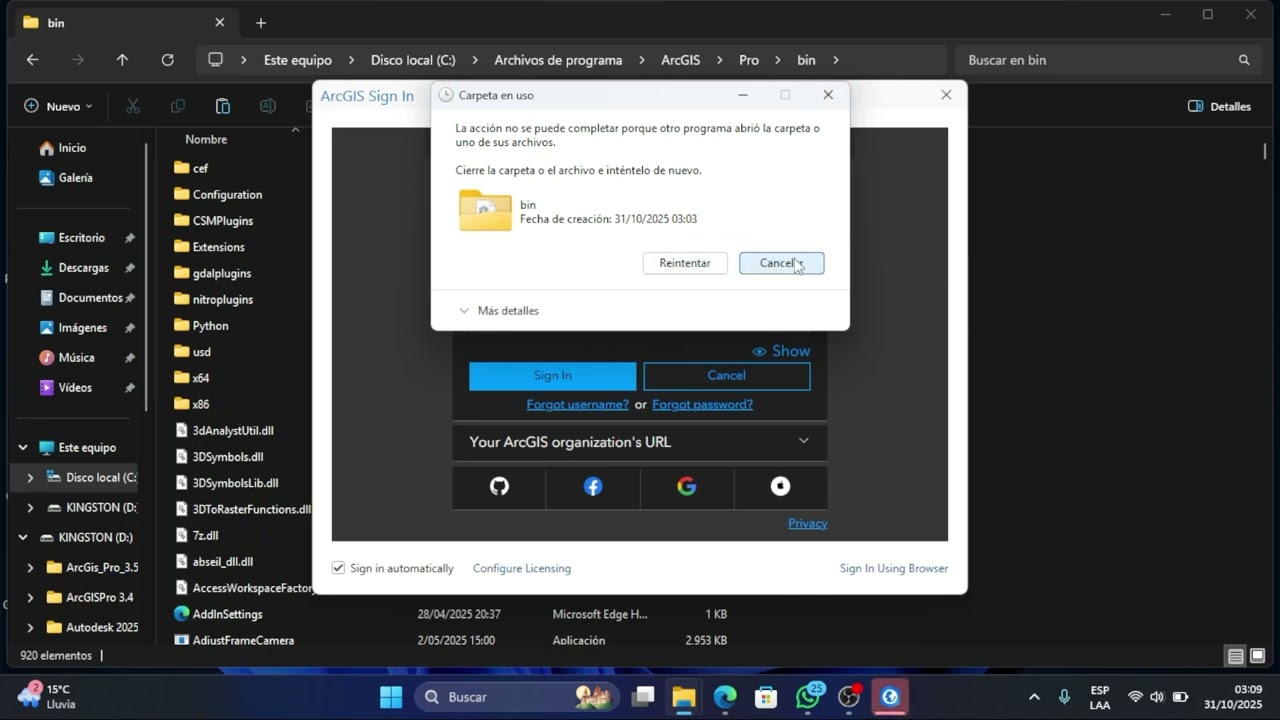1280x720 pixels.
Task: Collapse the Este equipo tree node
Action: coord(23,448)
